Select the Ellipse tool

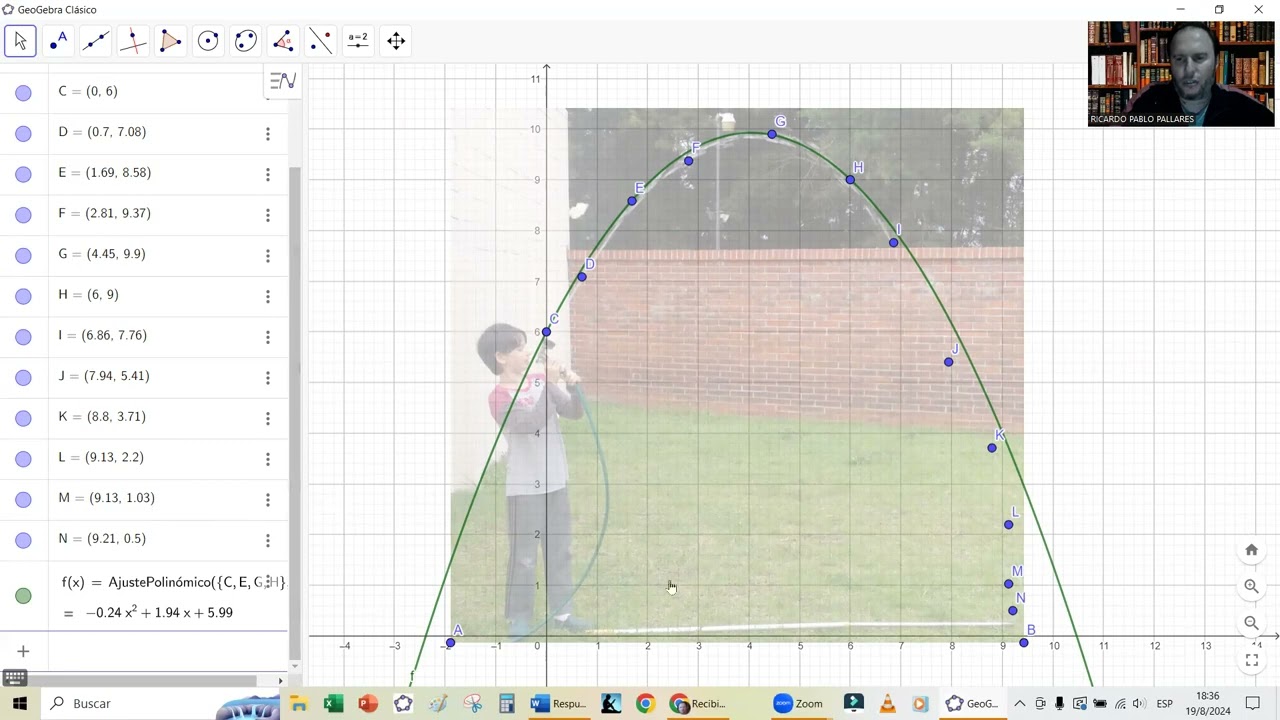(x=246, y=41)
